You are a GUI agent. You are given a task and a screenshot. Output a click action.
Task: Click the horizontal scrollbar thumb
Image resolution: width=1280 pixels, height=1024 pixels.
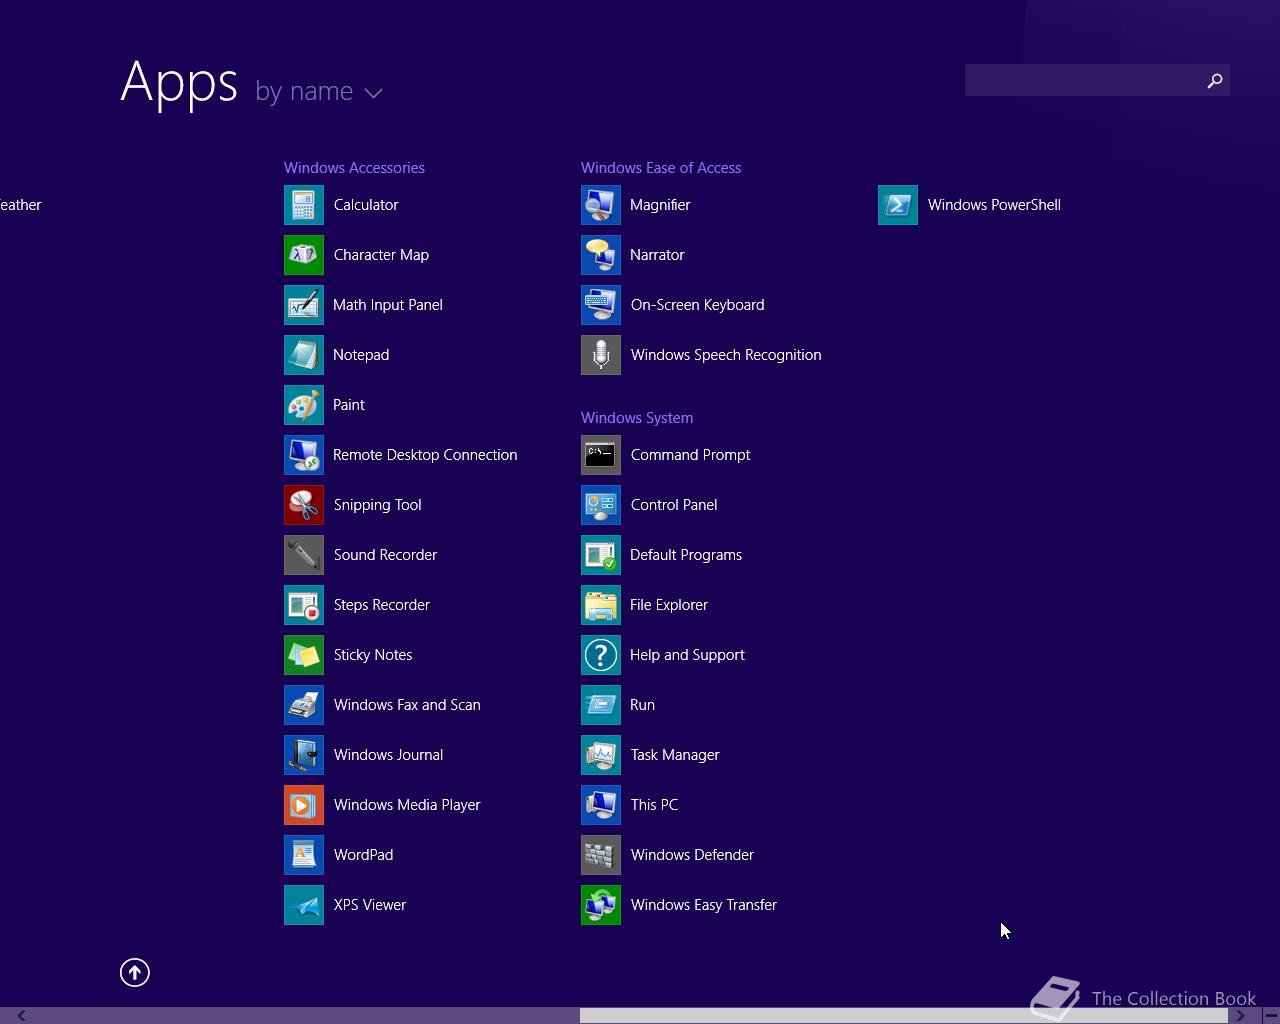tap(904, 1015)
